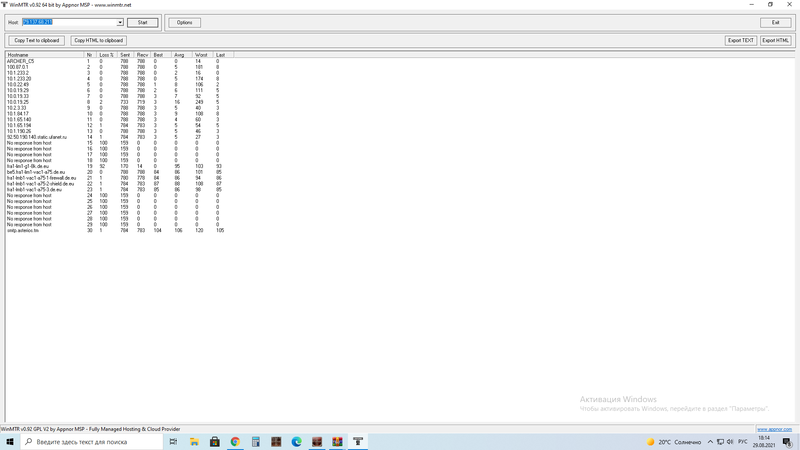This screenshot has height=450, width=800.
Task: Switch the РУС input language indicator
Action: click(742, 442)
